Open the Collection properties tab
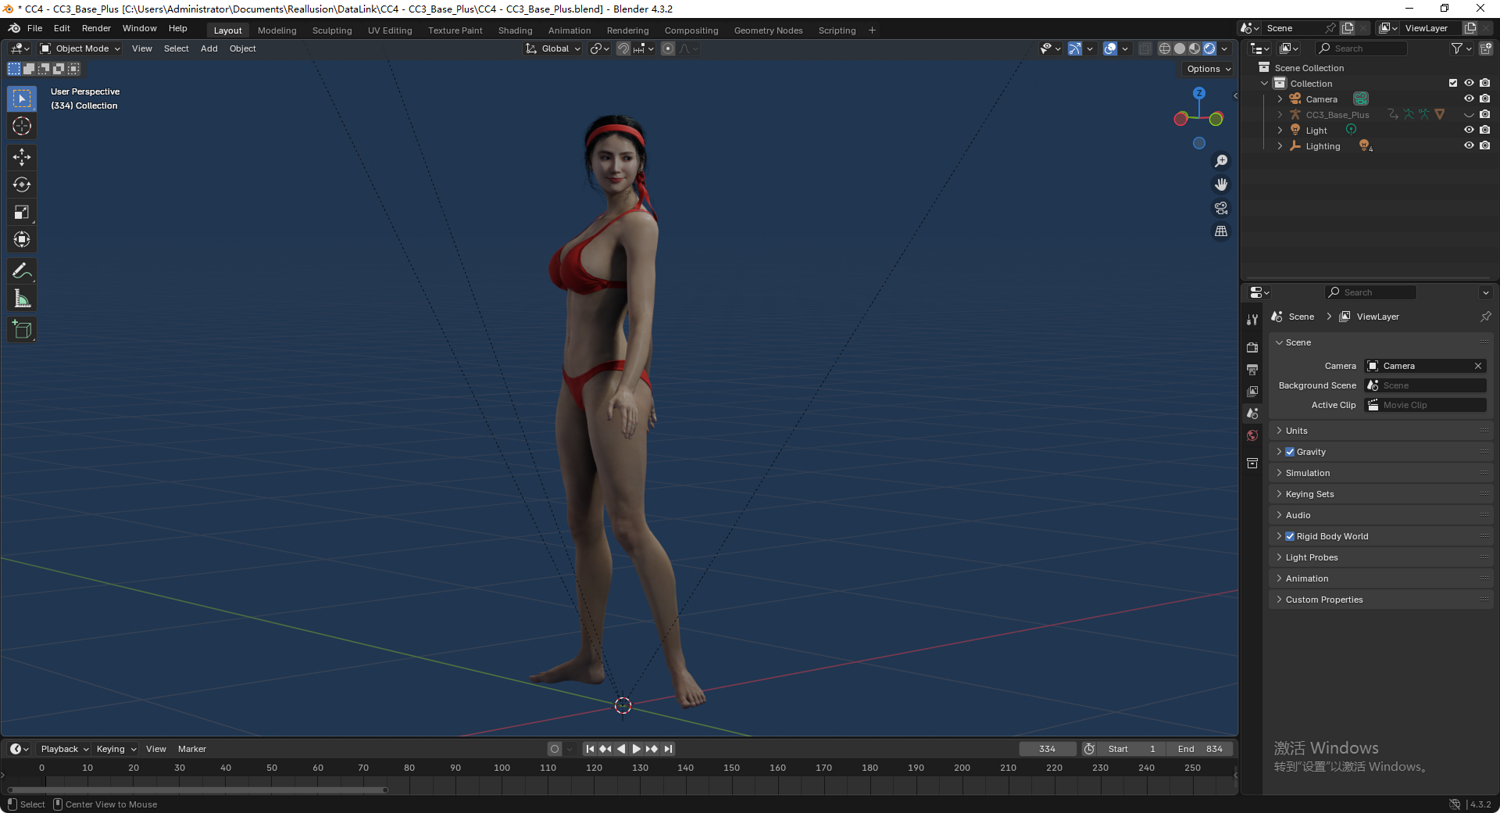Image resolution: width=1500 pixels, height=813 pixels. click(1252, 463)
